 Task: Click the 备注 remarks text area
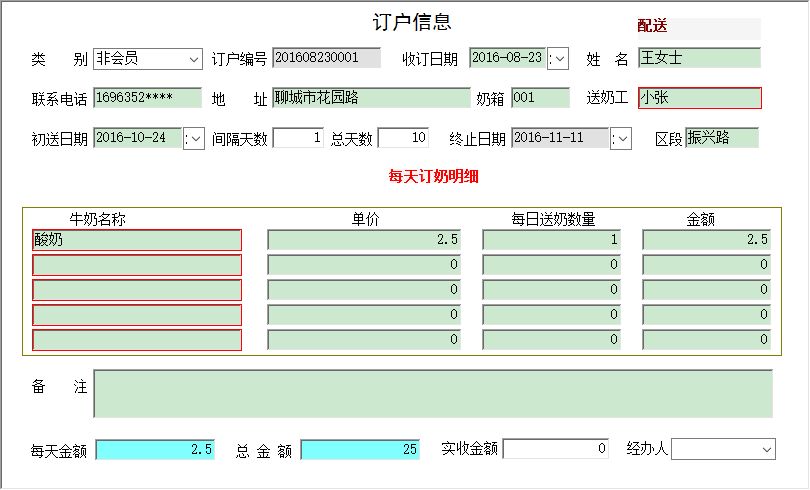[x=433, y=394]
